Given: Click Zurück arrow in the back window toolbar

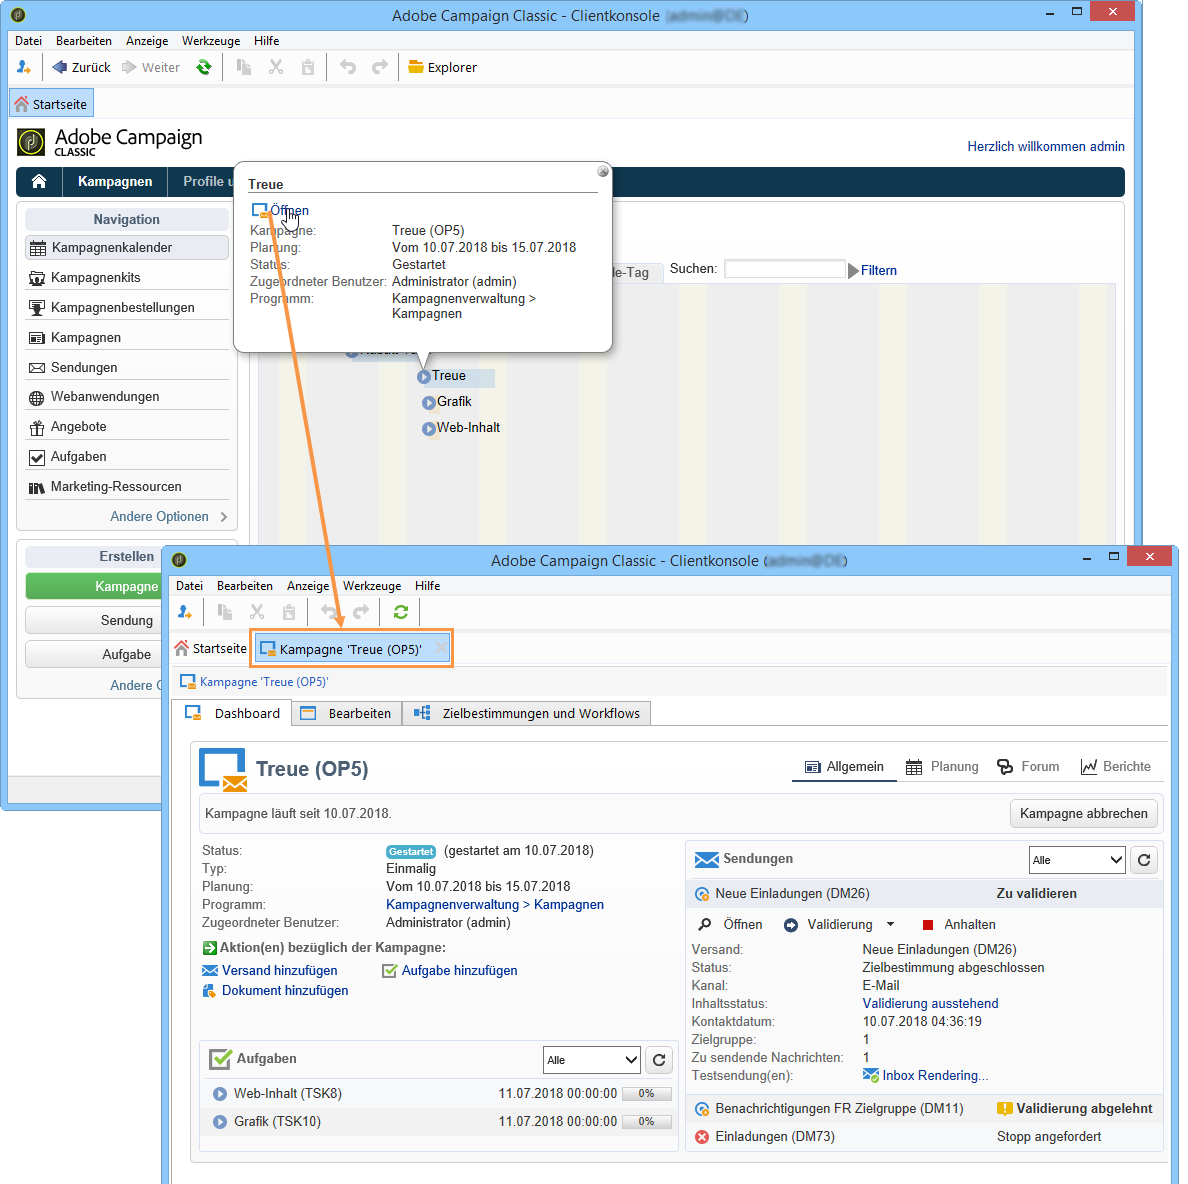Looking at the screenshot, I should point(81,67).
